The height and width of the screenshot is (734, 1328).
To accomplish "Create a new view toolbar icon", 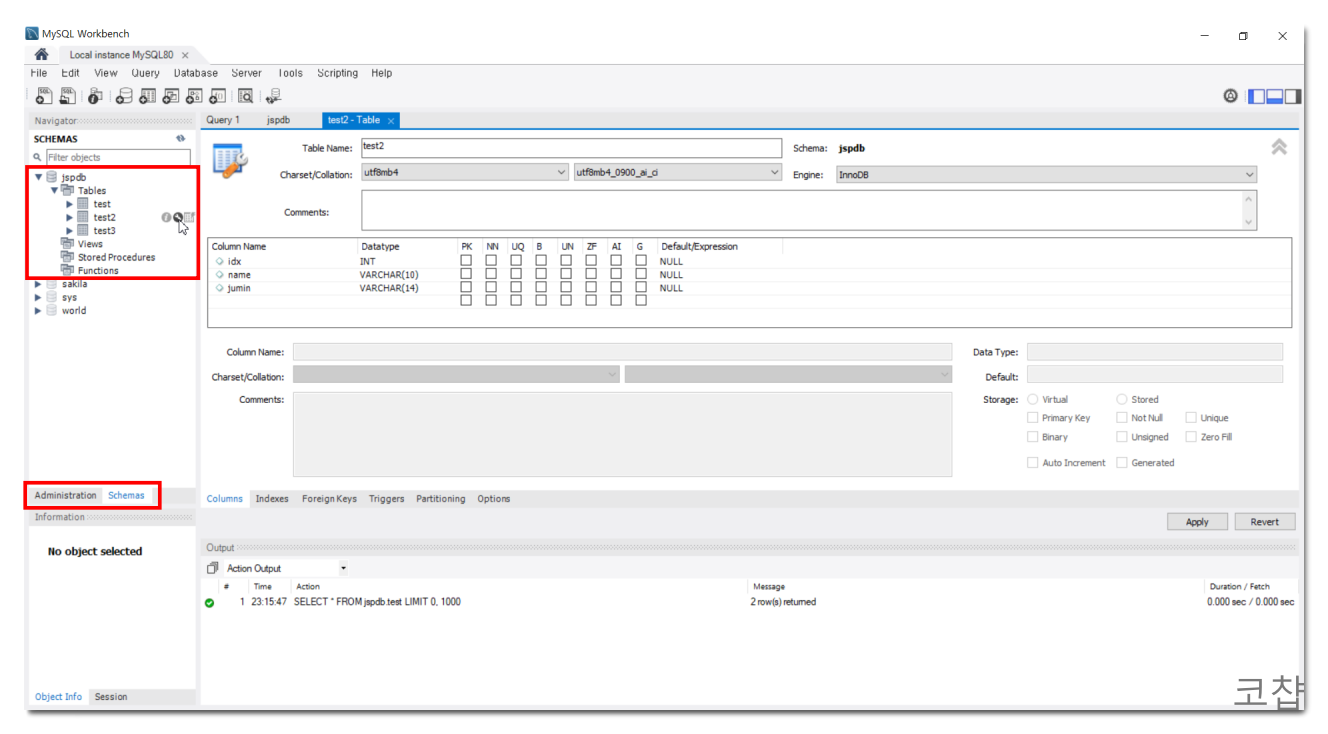I will coord(171,96).
